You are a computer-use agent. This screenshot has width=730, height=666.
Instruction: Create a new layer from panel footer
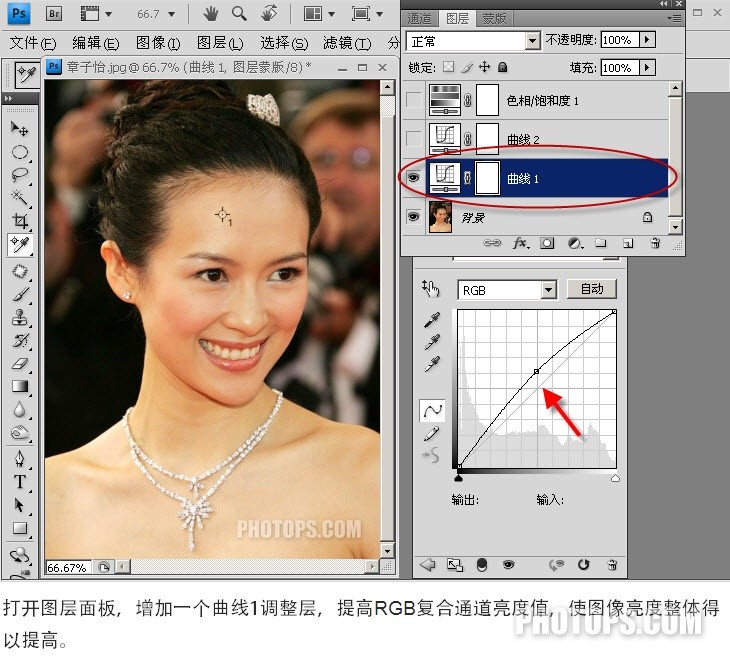628,243
